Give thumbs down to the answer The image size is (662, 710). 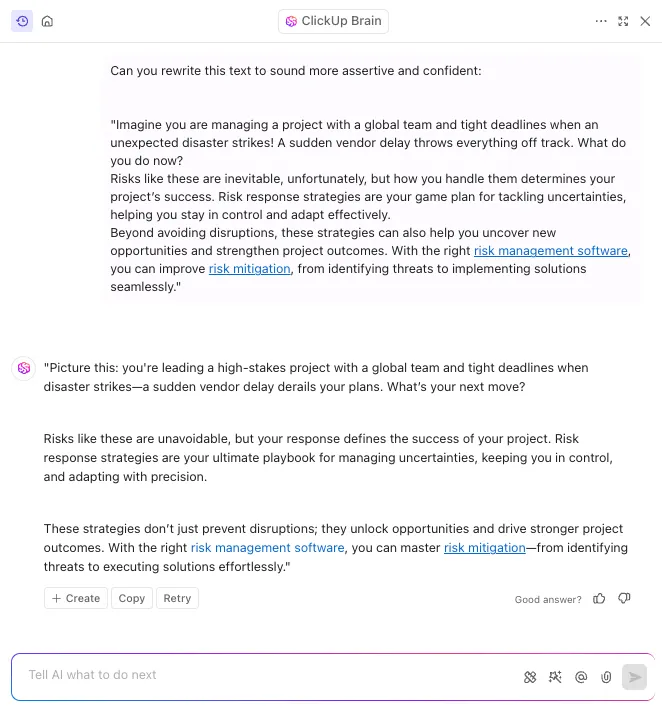(624, 599)
